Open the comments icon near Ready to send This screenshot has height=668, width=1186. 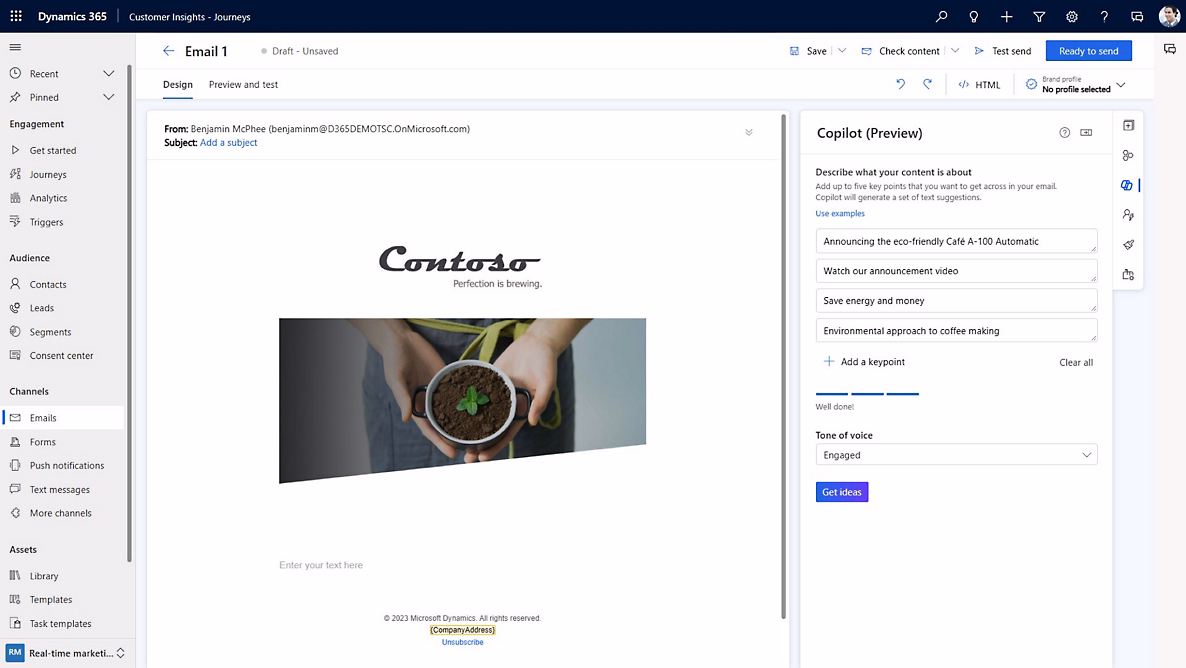[1170, 50]
